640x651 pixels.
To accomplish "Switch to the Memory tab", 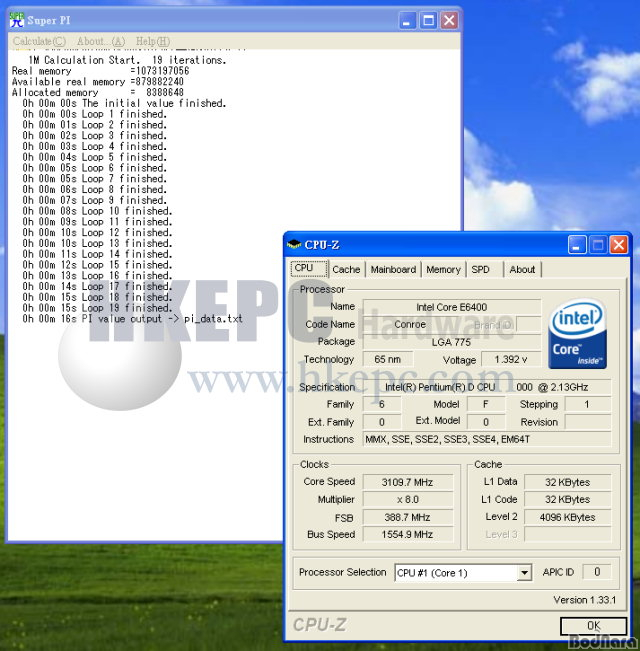I will click(443, 270).
